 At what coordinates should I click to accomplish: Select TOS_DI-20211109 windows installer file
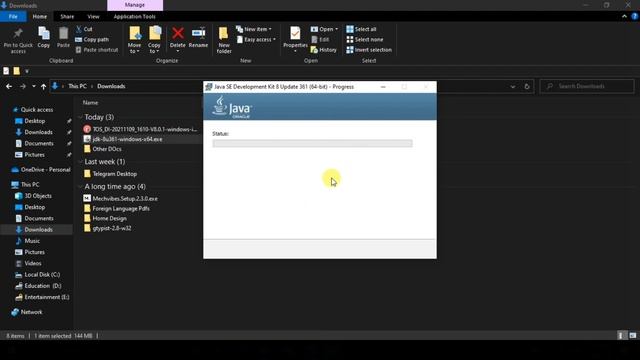[x=140, y=129]
